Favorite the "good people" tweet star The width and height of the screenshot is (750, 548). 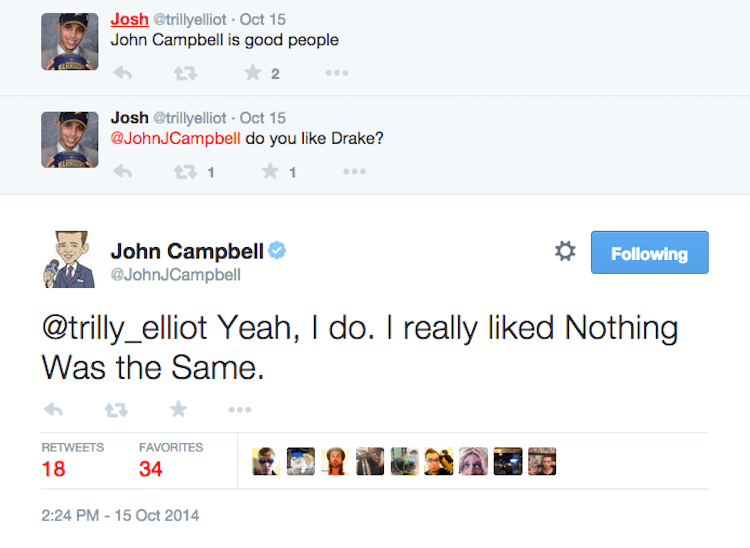coord(254,73)
